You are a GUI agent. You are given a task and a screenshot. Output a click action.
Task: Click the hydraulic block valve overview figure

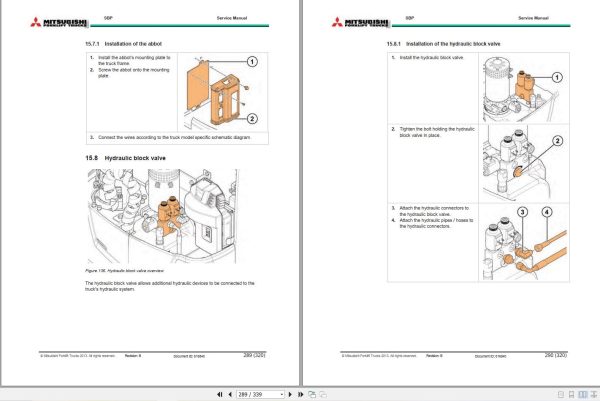point(163,216)
